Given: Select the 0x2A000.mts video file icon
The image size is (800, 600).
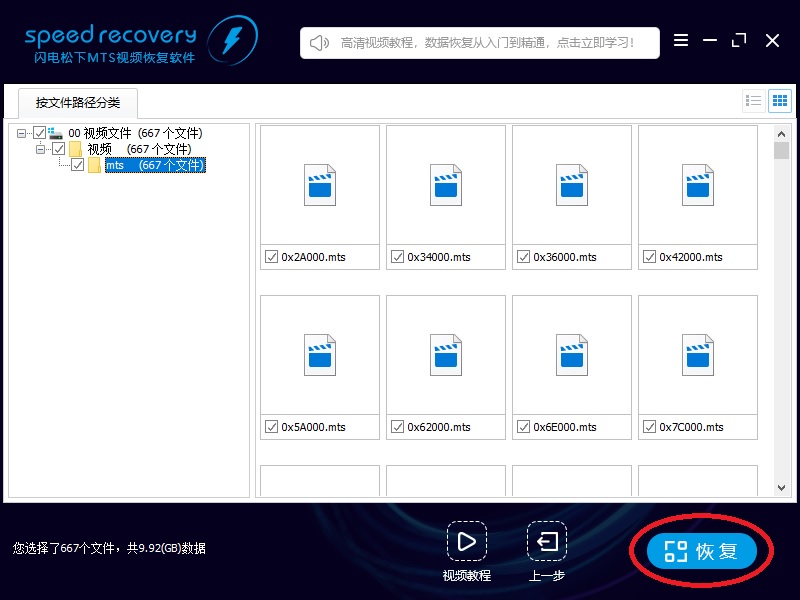Looking at the screenshot, I should click(x=320, y=185).
